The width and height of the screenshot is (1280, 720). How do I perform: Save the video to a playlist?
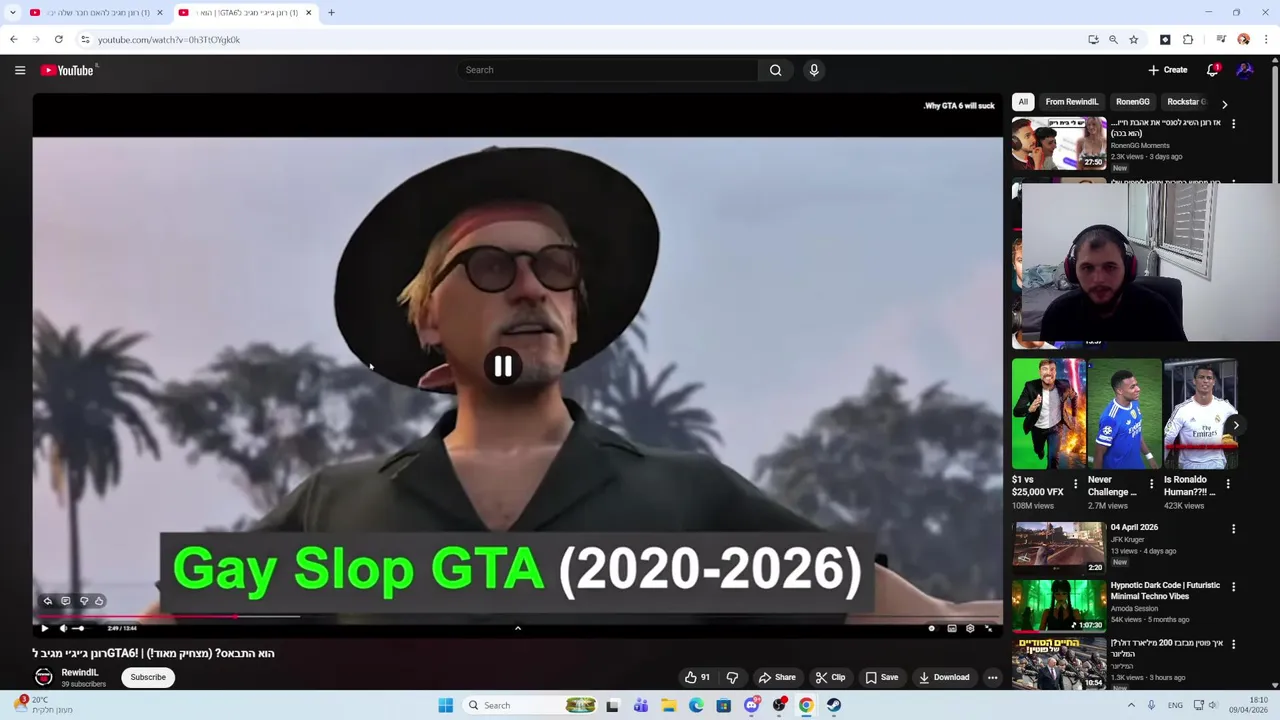[882, 677]
